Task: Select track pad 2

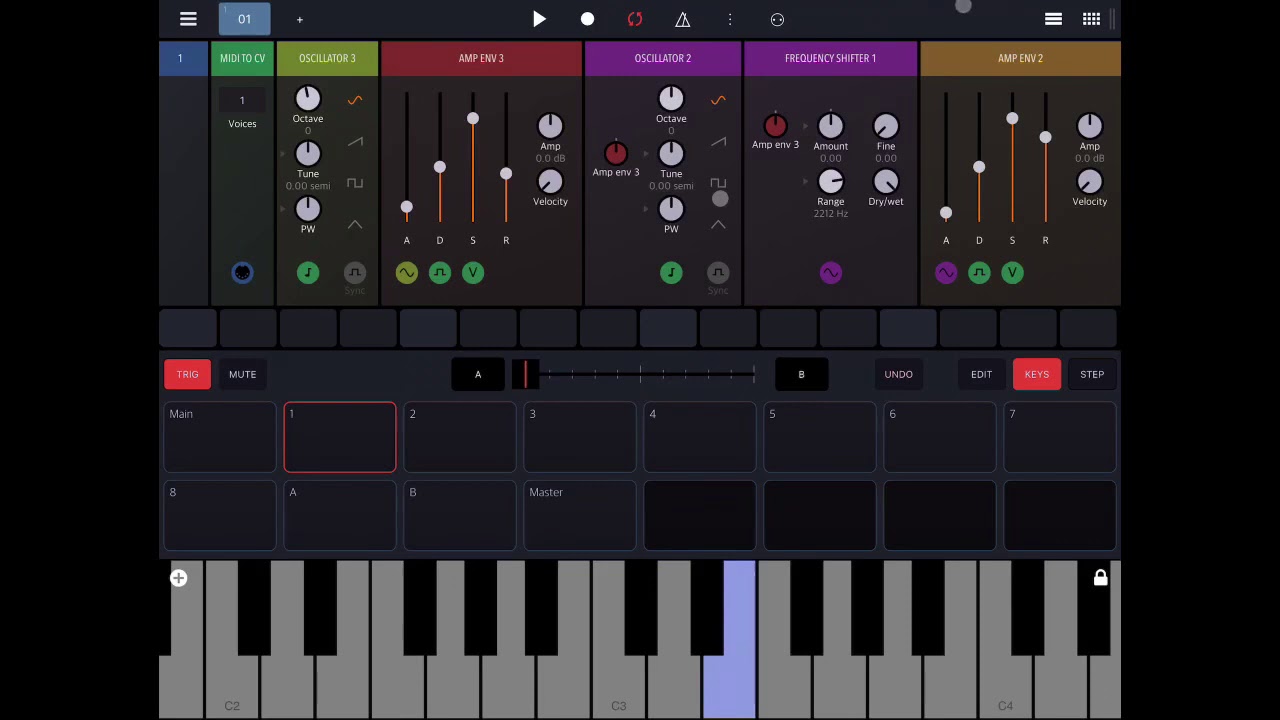Action: 460,437
